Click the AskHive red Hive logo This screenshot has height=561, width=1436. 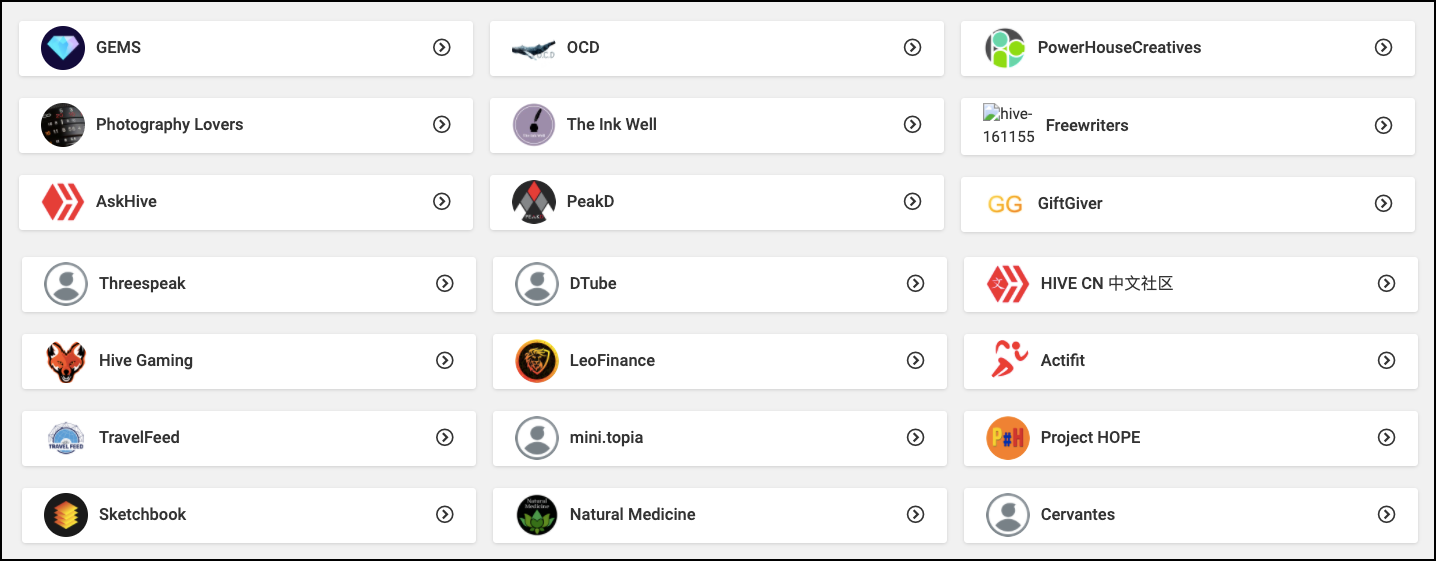[63, 202]
